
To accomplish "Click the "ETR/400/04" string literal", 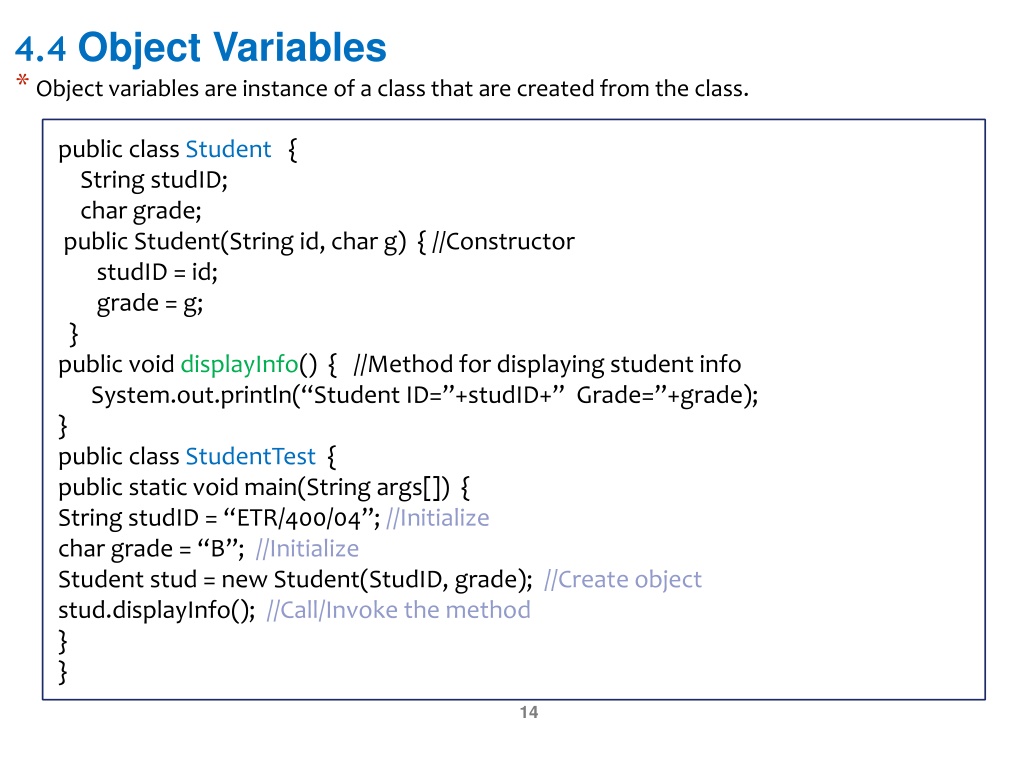I will (x=298, y=518).
